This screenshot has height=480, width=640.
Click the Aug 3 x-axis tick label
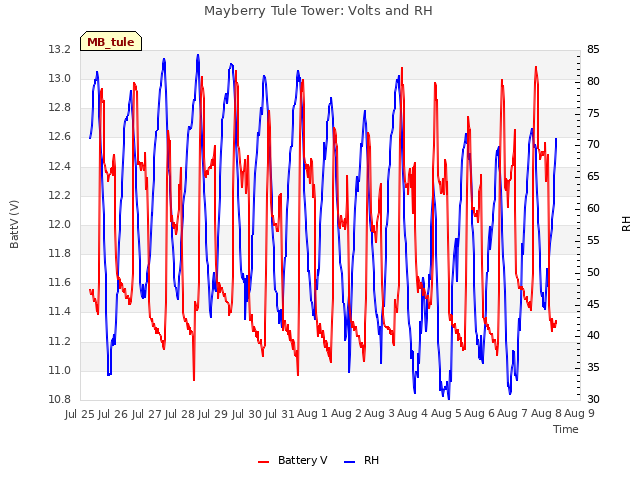point(380,413)
